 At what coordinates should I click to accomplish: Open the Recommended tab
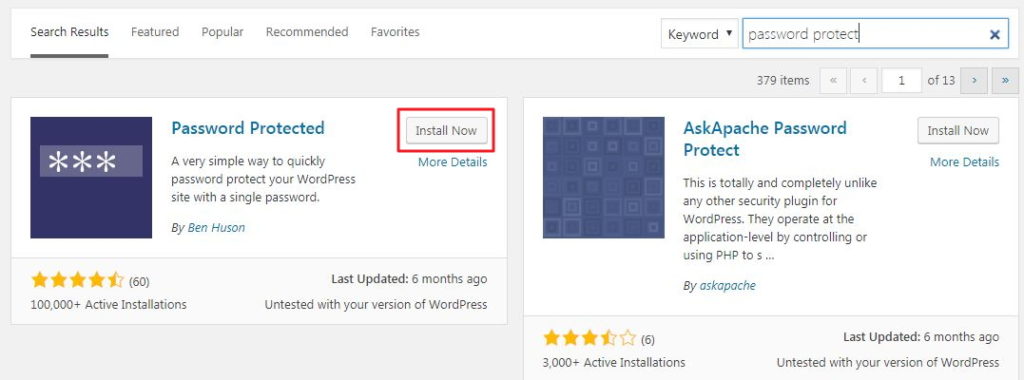(307, 31)
